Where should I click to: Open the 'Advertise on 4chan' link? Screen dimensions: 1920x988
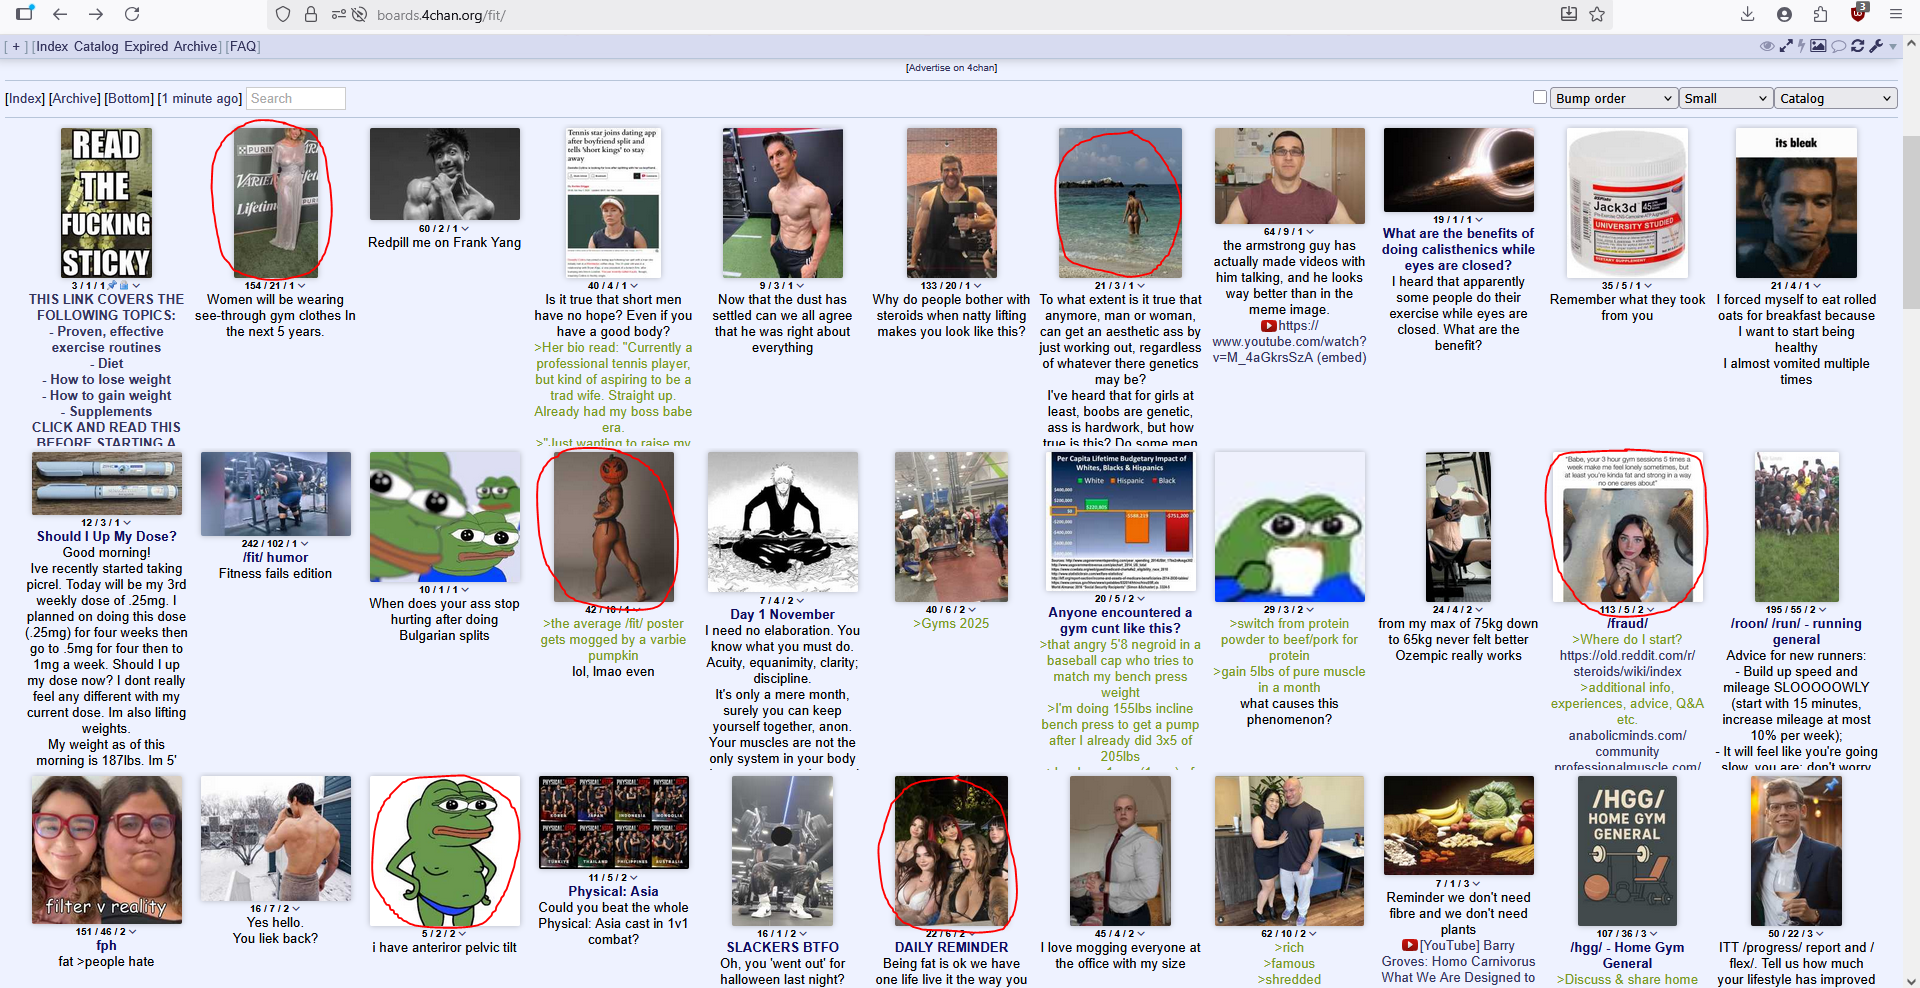click(951, 68)
